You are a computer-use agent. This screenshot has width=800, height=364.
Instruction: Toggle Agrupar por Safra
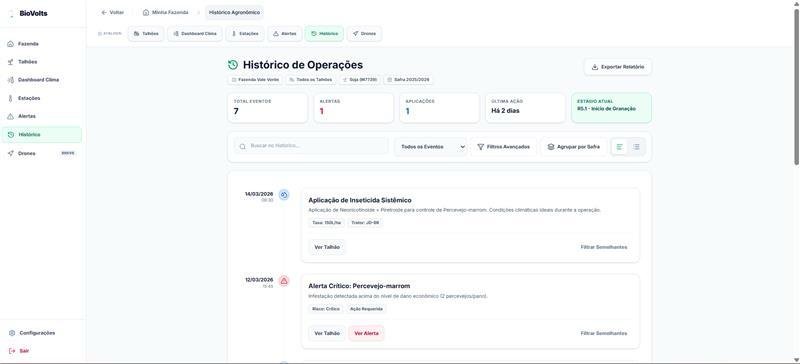pyautogui.click(x=573, y=147)
